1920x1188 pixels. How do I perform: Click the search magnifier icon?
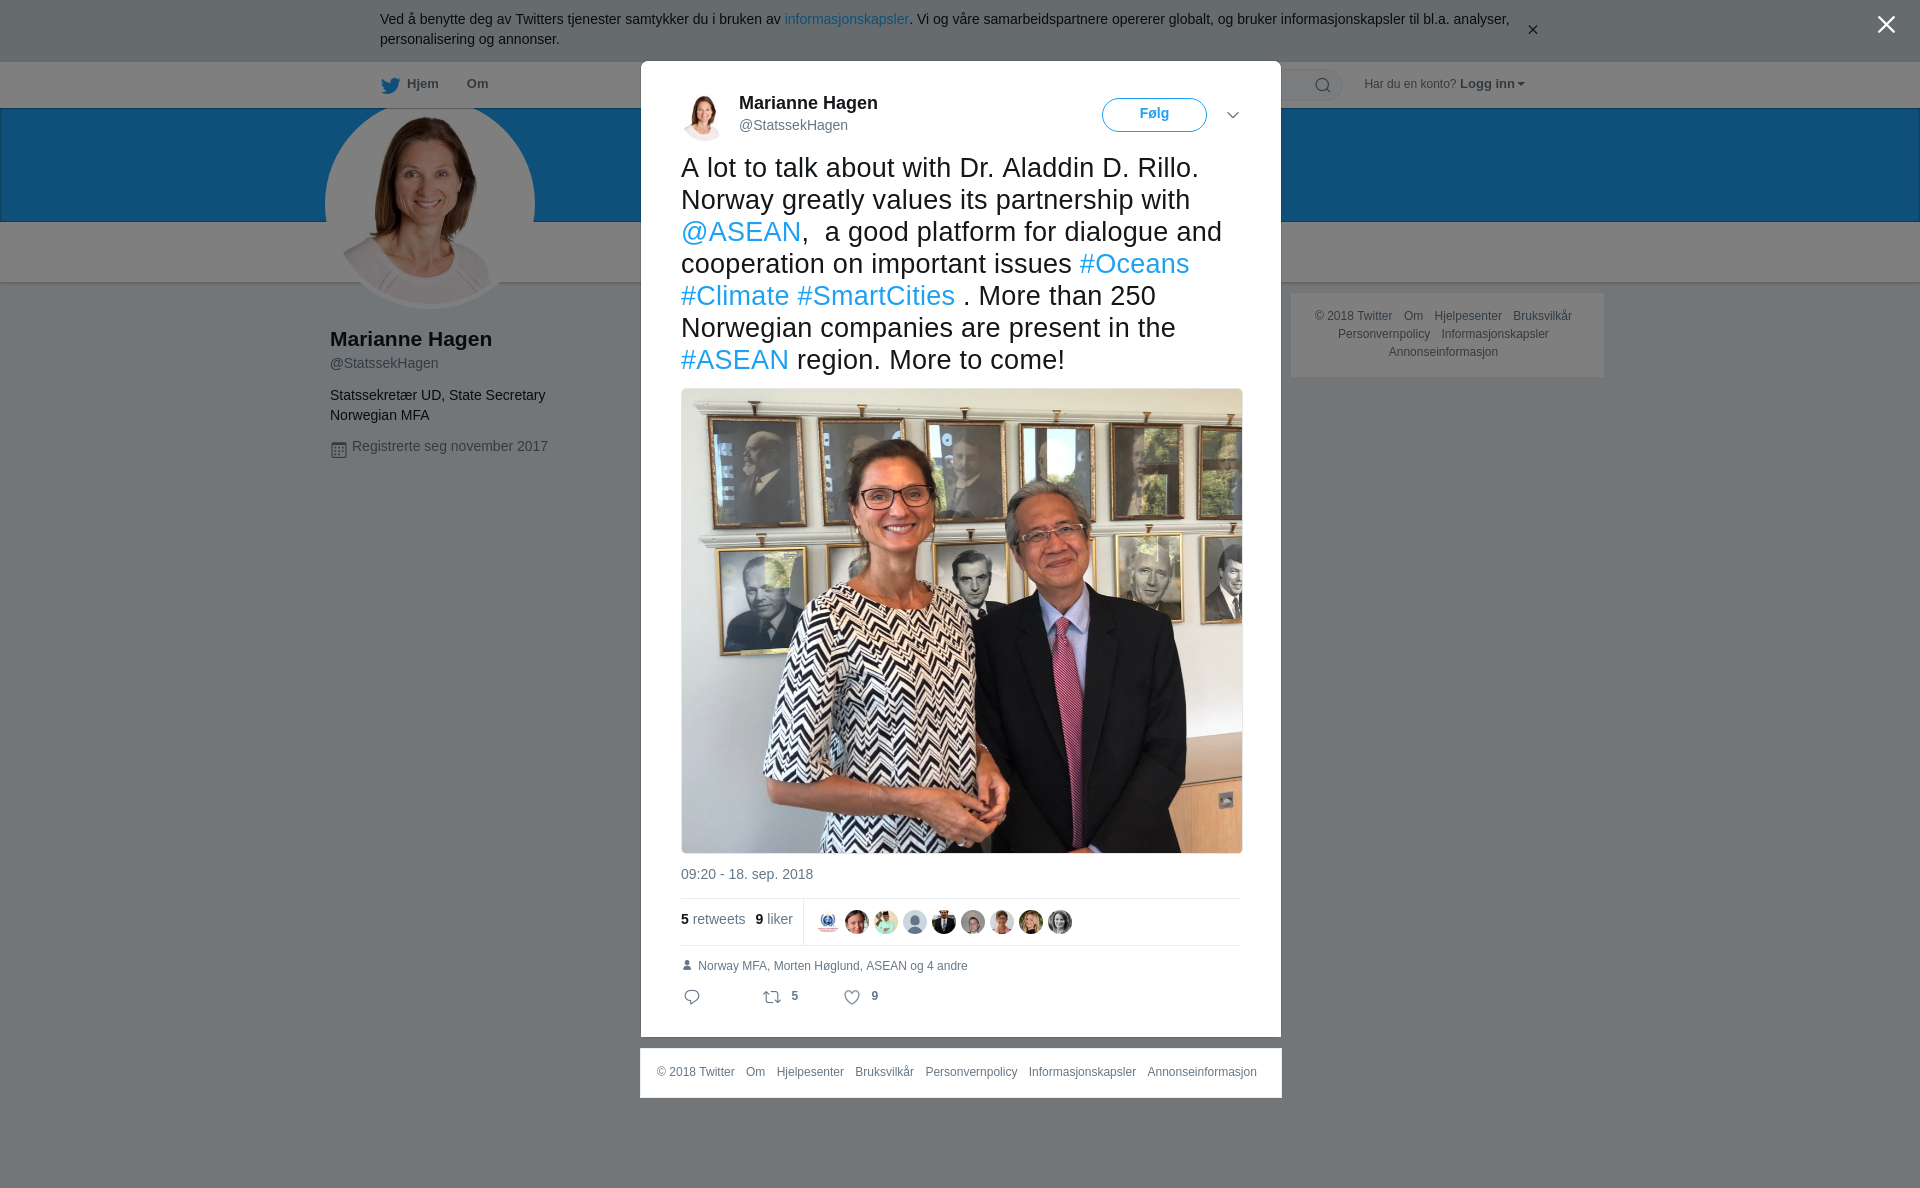(1323, 85)
